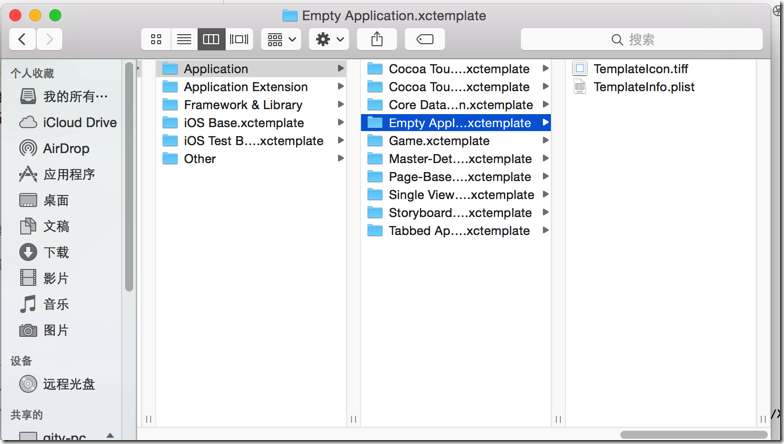Screen dimensions: 784x444
Task: Click the Other folder icon
Action: 170,158
